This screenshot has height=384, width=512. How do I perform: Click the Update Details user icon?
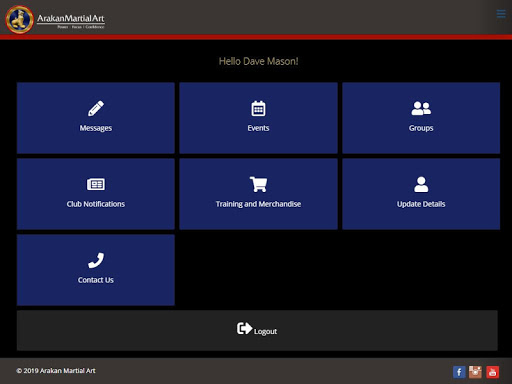pyautogui.click(x=421, y=184)
